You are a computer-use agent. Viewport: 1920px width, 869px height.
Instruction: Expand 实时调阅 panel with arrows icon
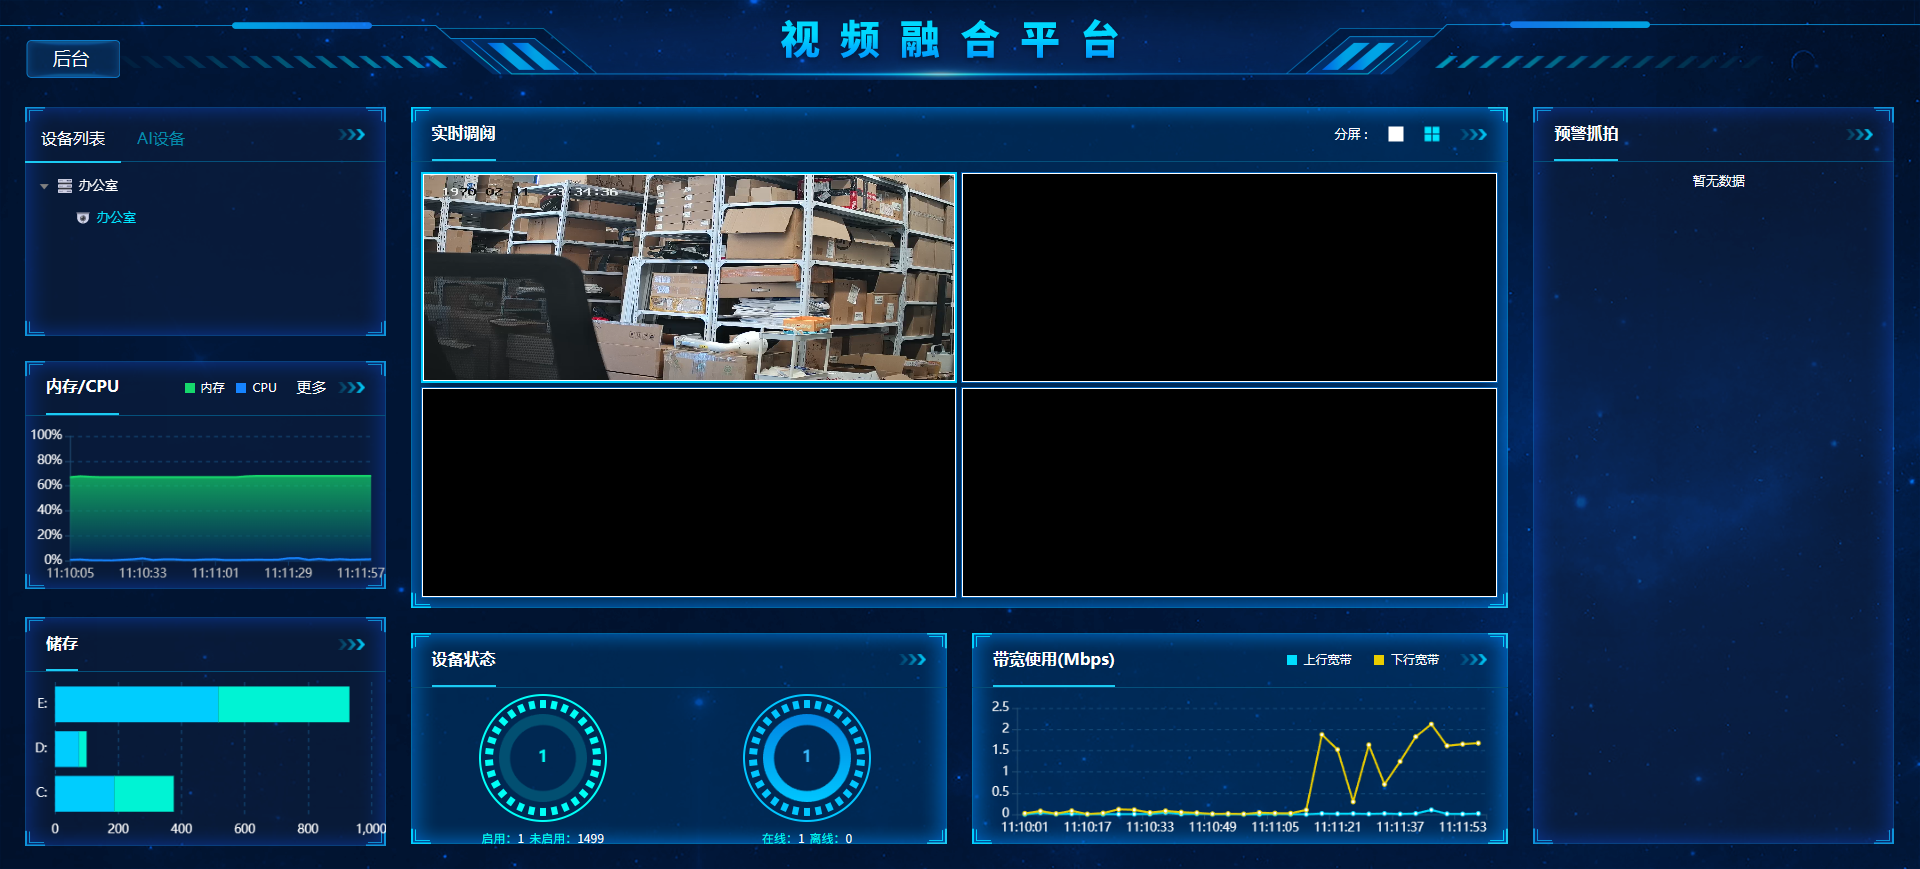pos(1474,135)
